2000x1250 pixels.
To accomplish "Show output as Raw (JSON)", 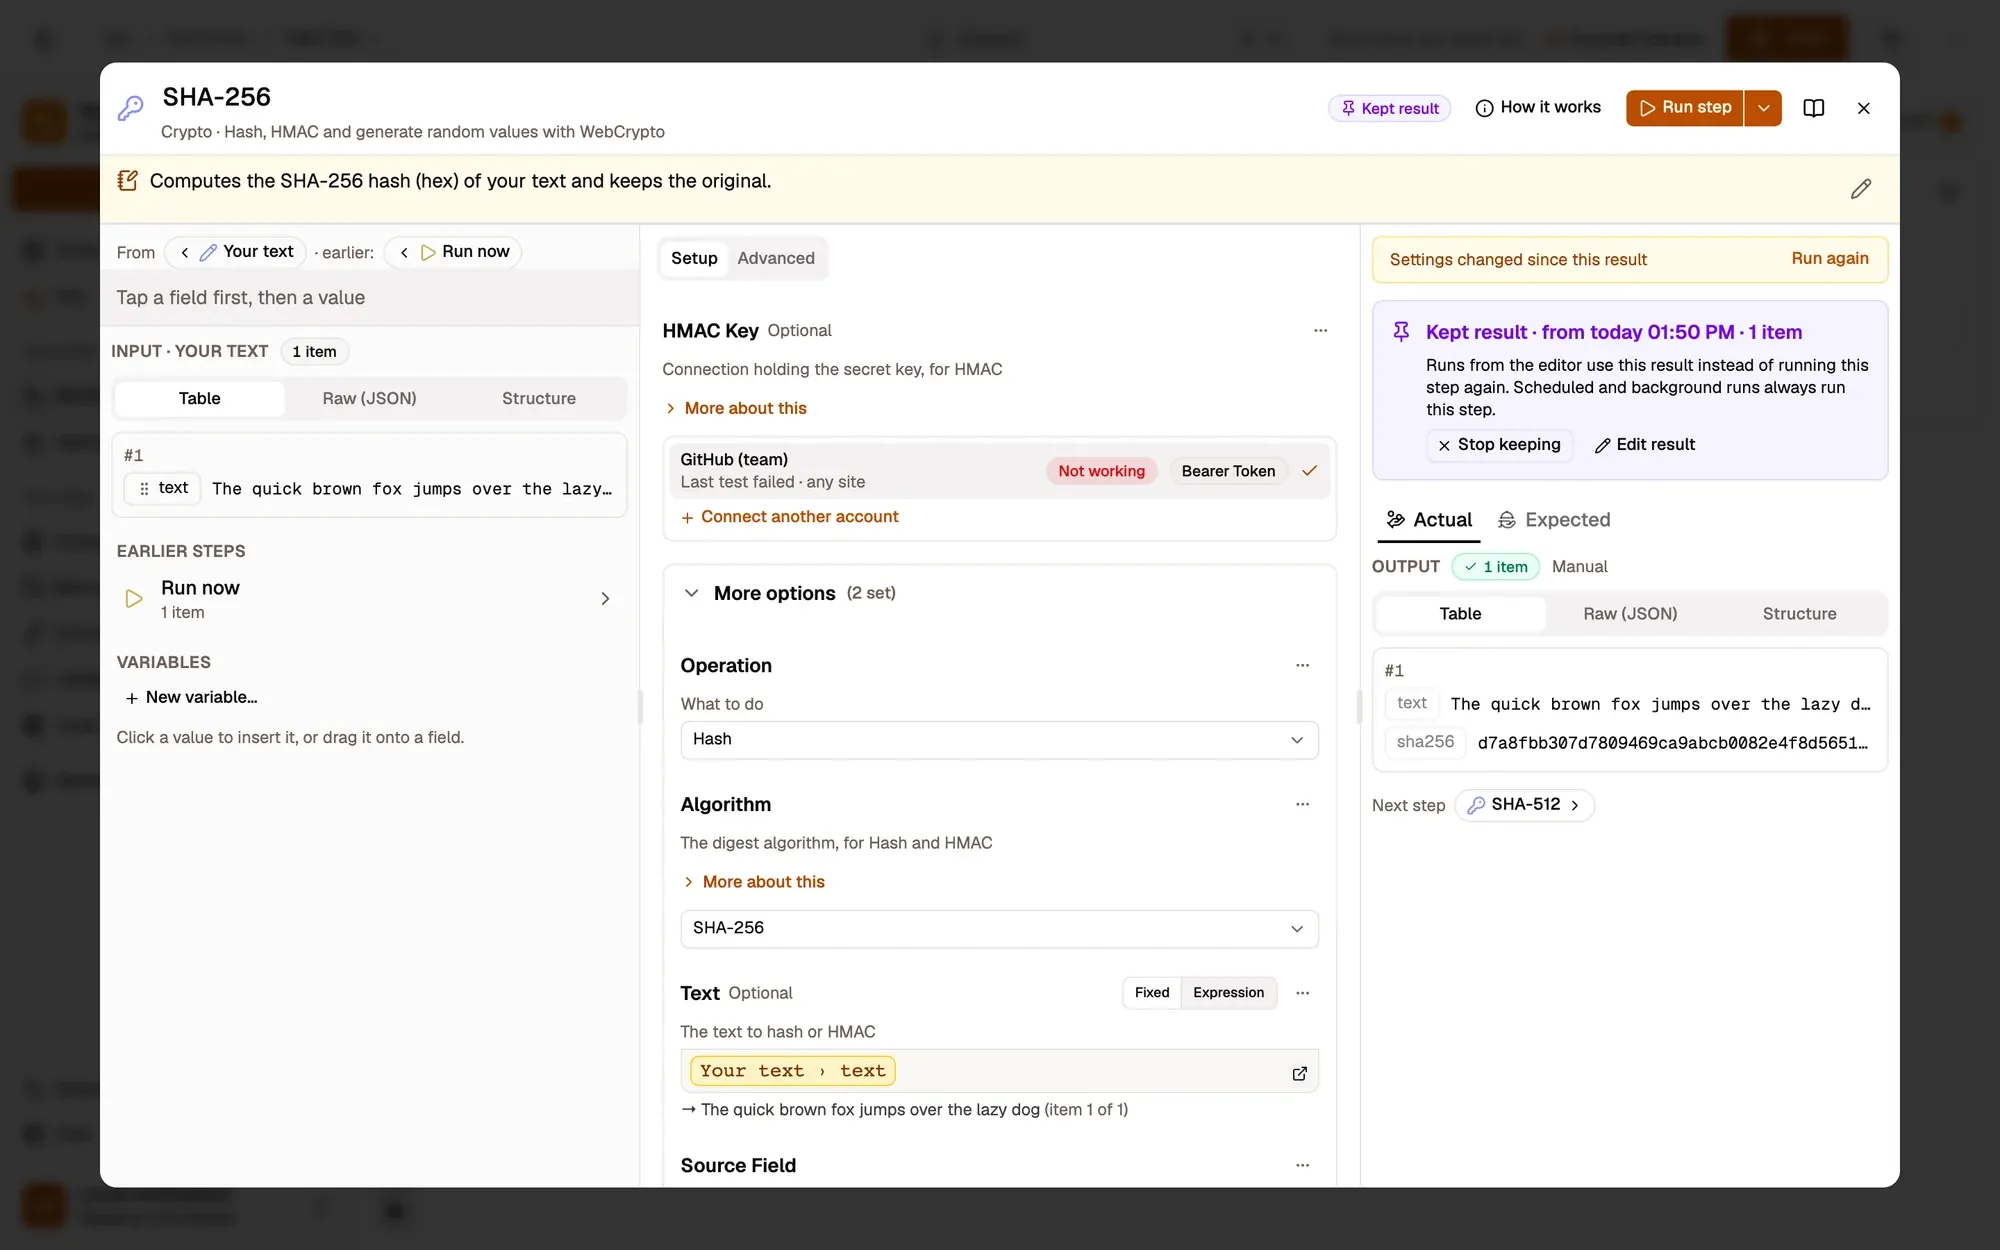I will pyautogui.click(x=1630, y=614).
